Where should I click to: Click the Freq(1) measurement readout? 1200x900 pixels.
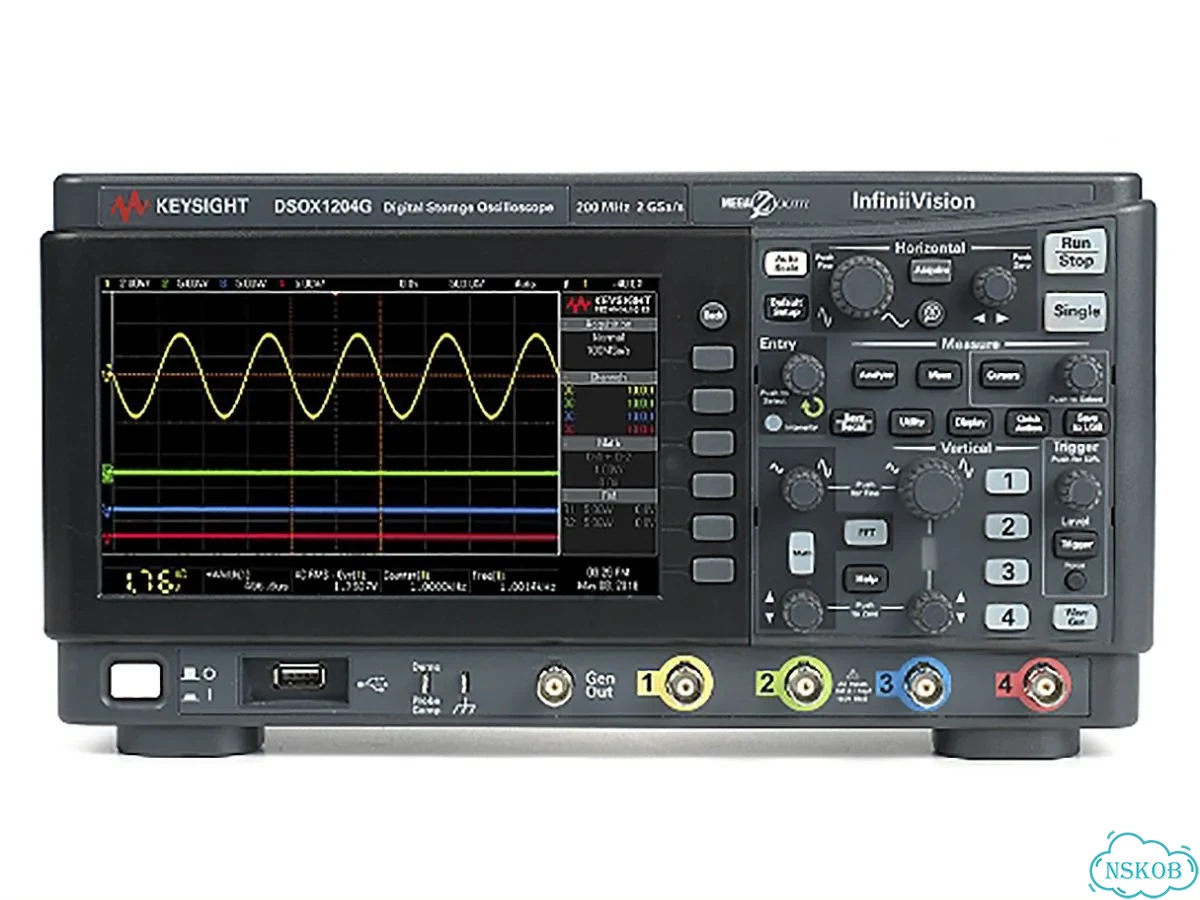click(516, 583)
